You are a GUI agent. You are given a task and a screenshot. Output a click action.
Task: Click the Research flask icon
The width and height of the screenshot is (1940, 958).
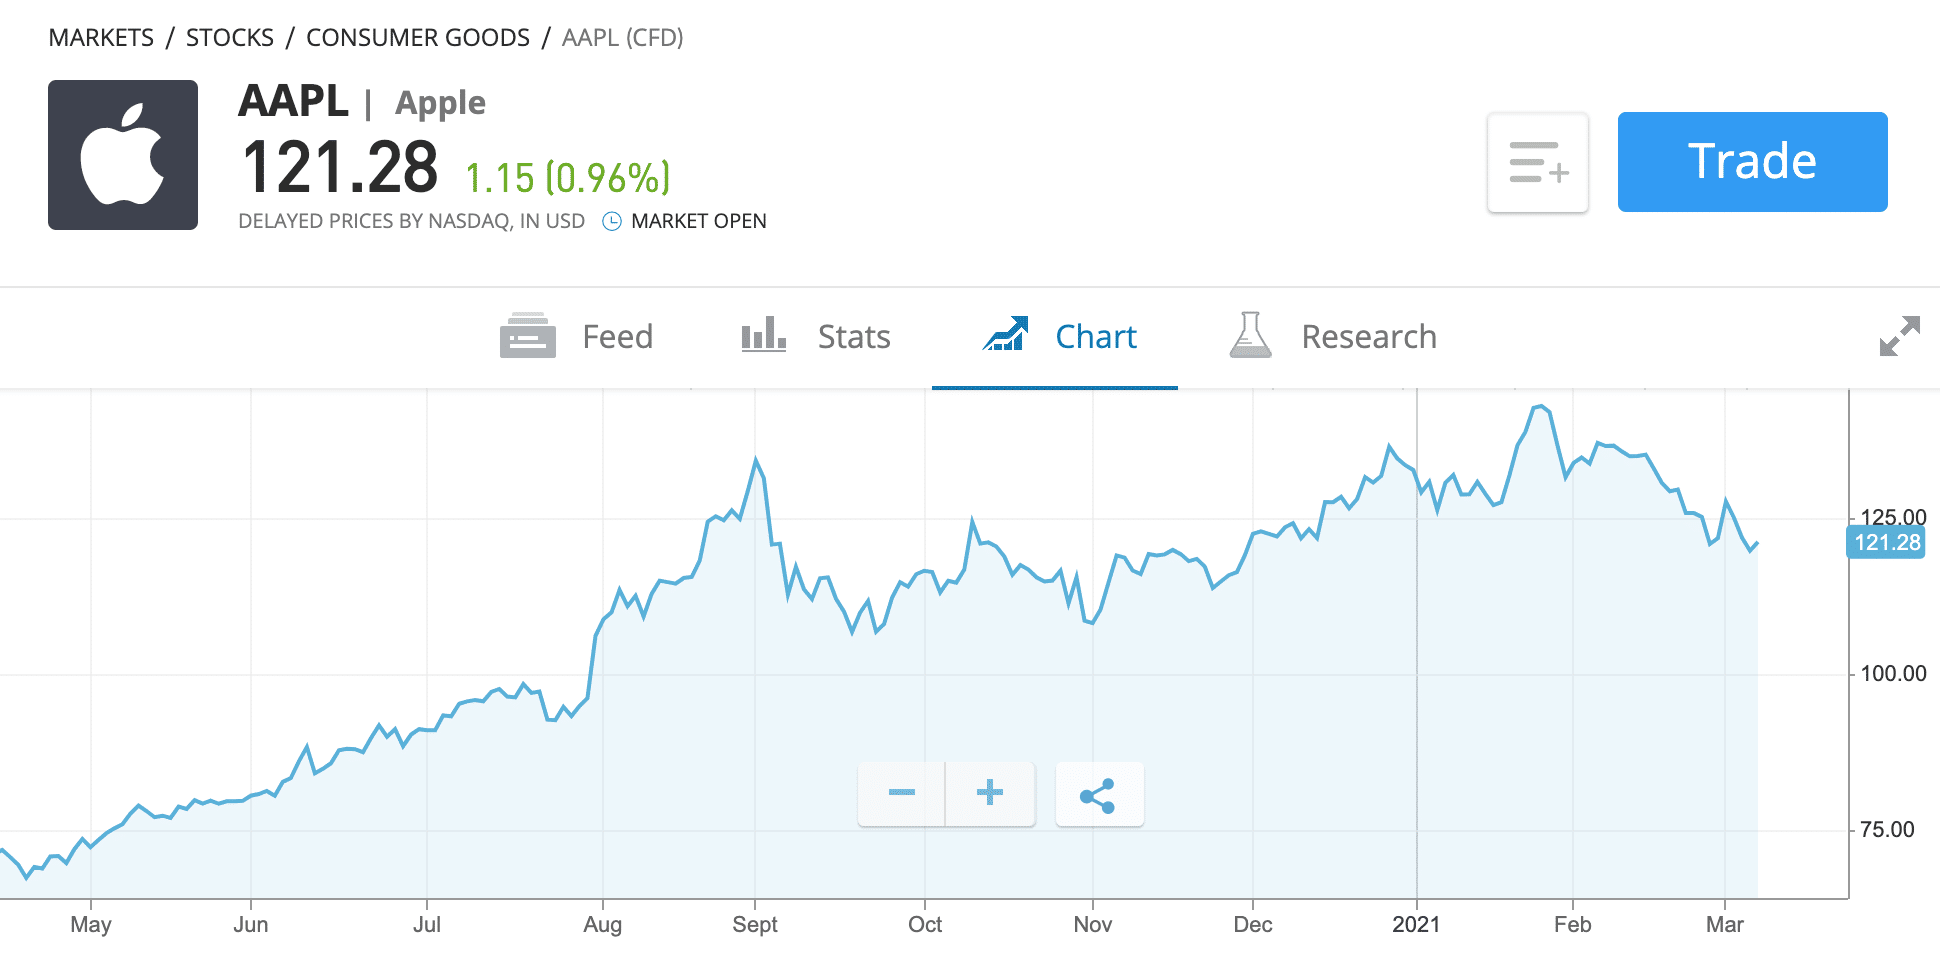coord(1250,335)
